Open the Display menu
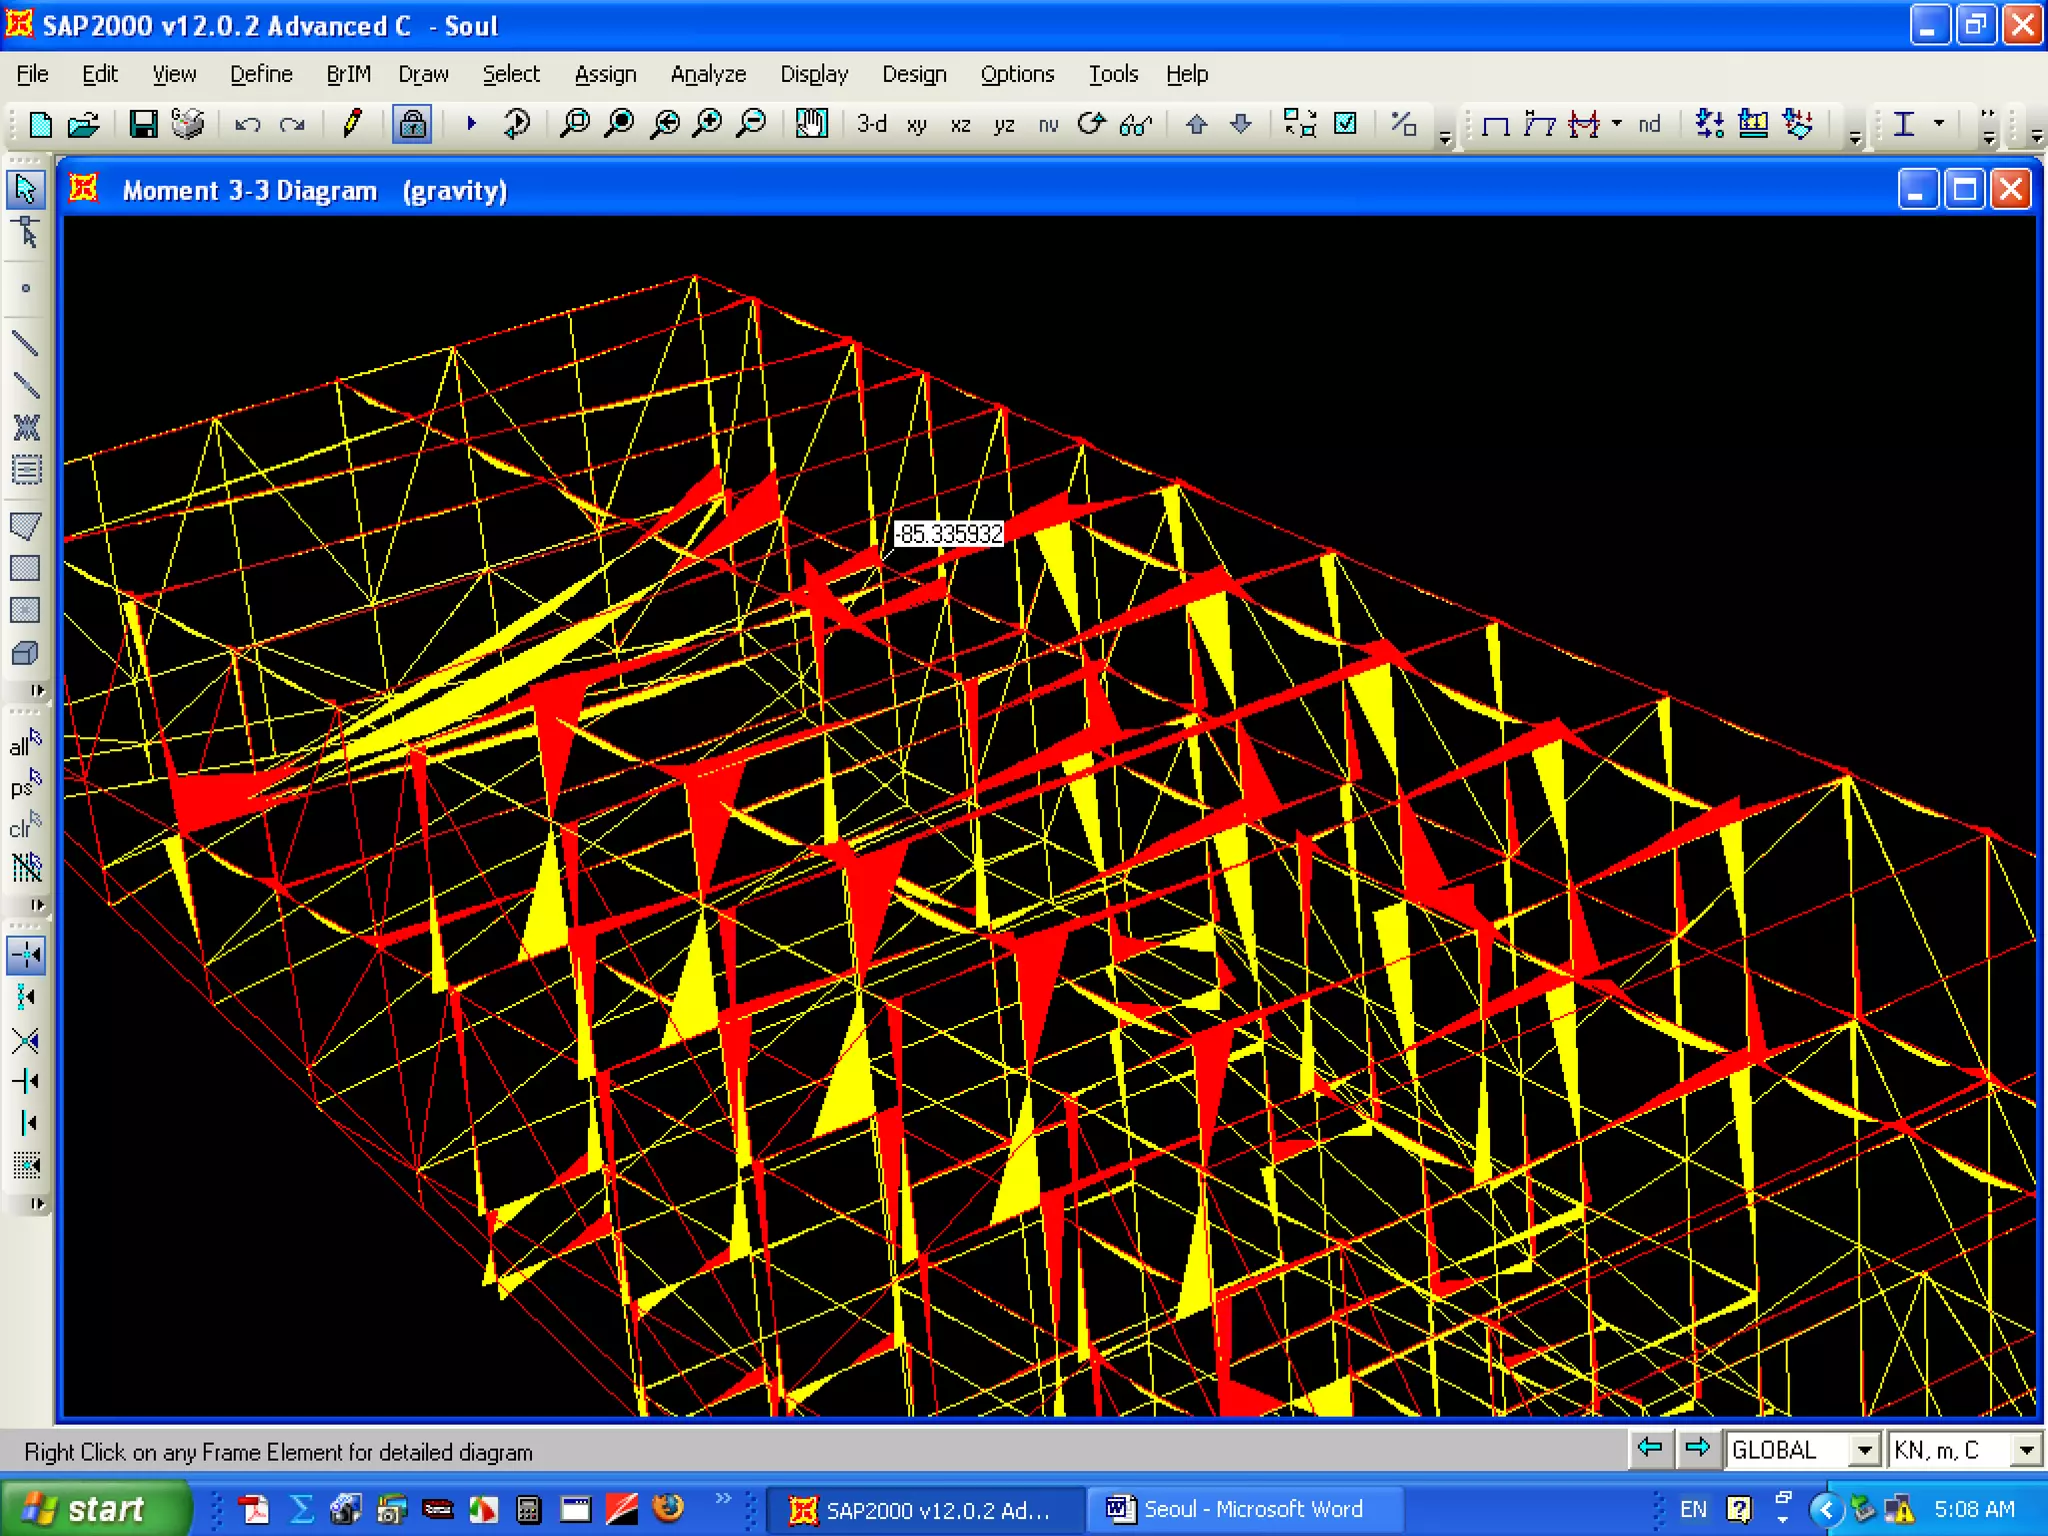 (814, 74)
